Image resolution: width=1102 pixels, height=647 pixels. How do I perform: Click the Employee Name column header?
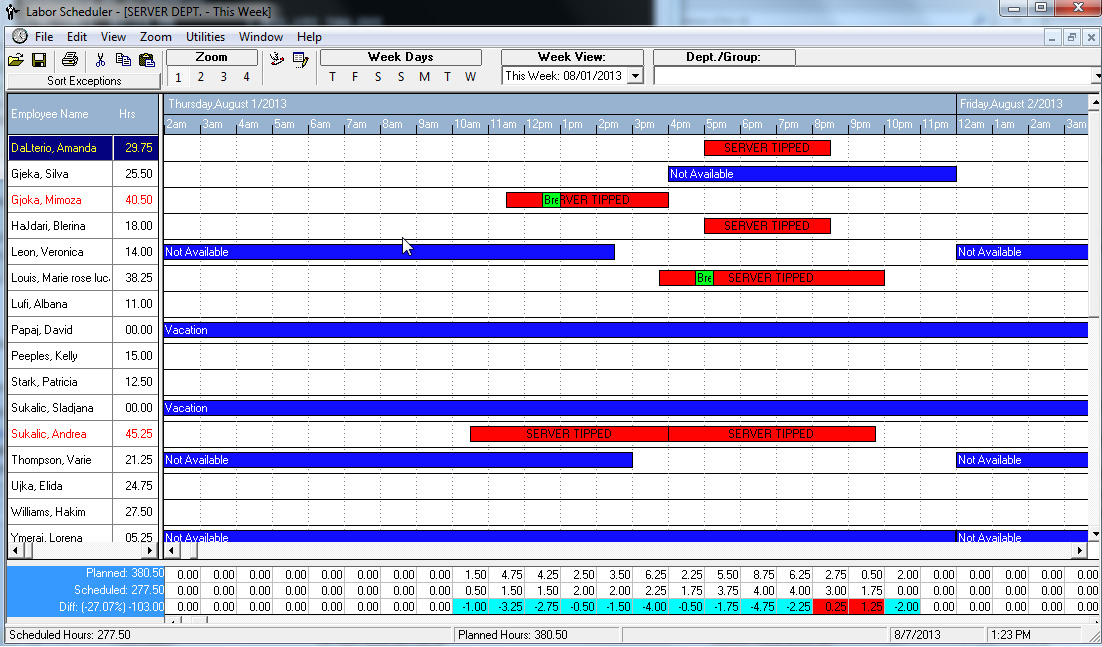50,114
